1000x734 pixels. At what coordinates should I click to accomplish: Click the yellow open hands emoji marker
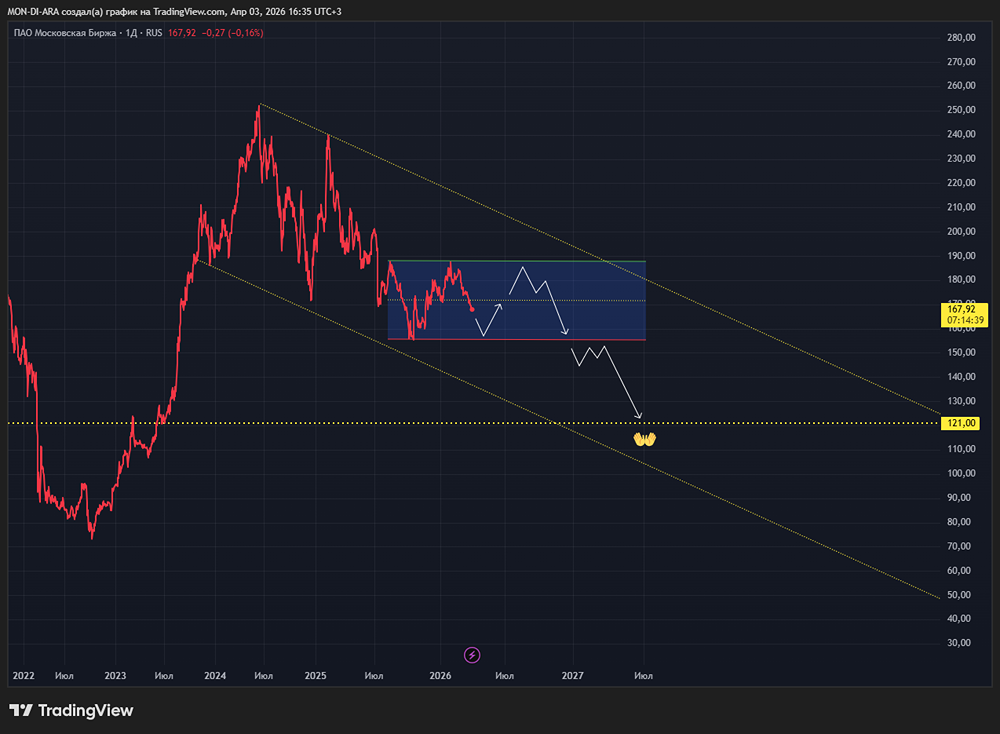[x=644, y=439]
